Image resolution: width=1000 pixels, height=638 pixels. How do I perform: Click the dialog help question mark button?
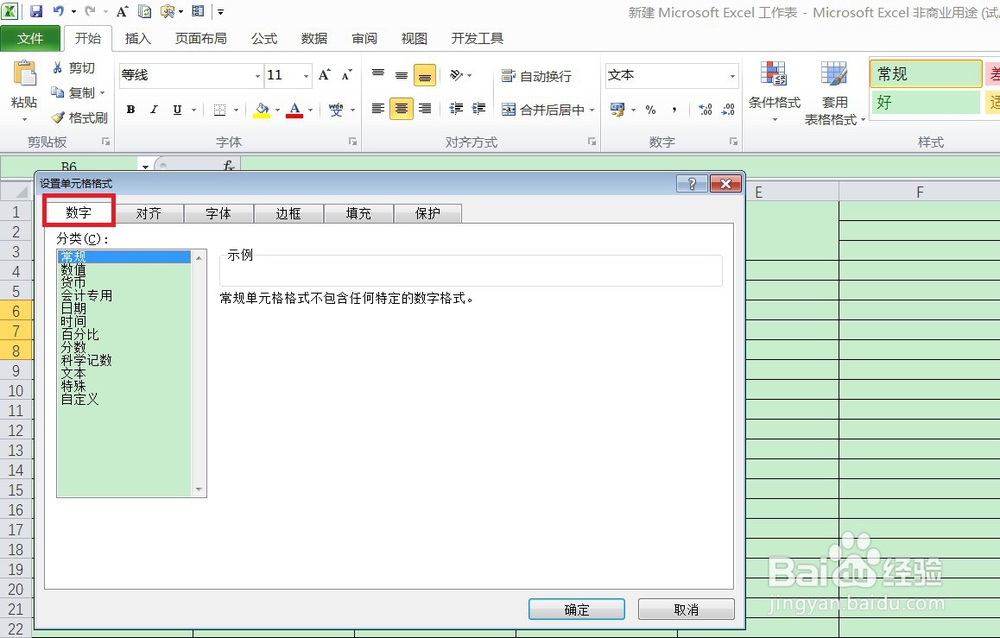[691, 184]
